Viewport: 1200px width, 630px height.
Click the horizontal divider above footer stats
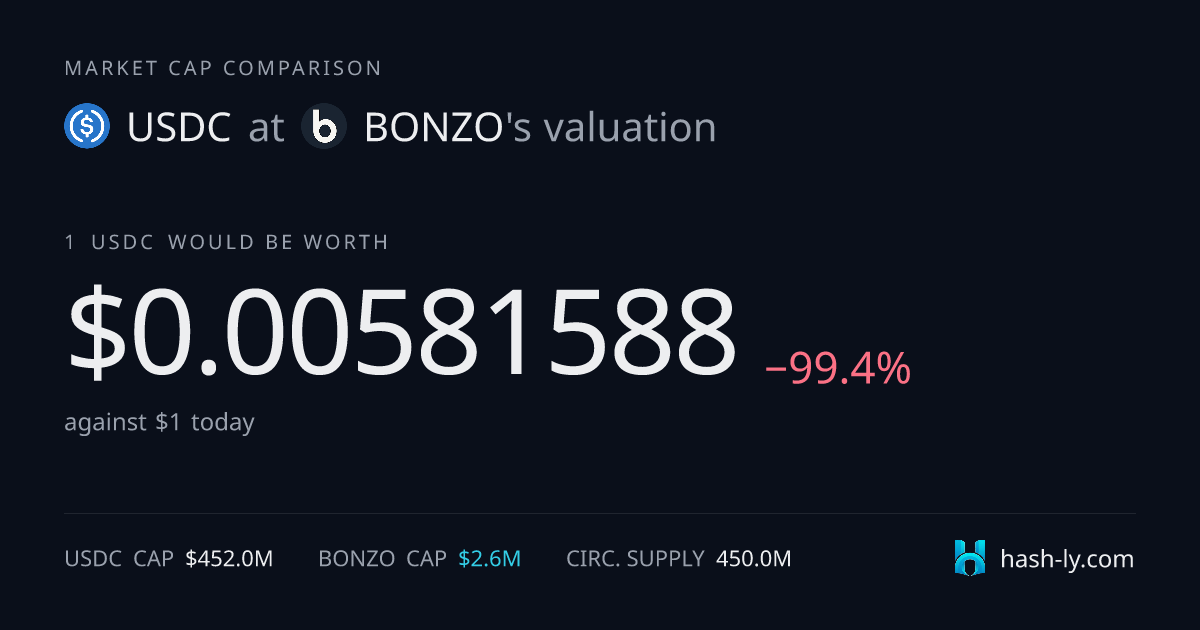coord(600,514)
